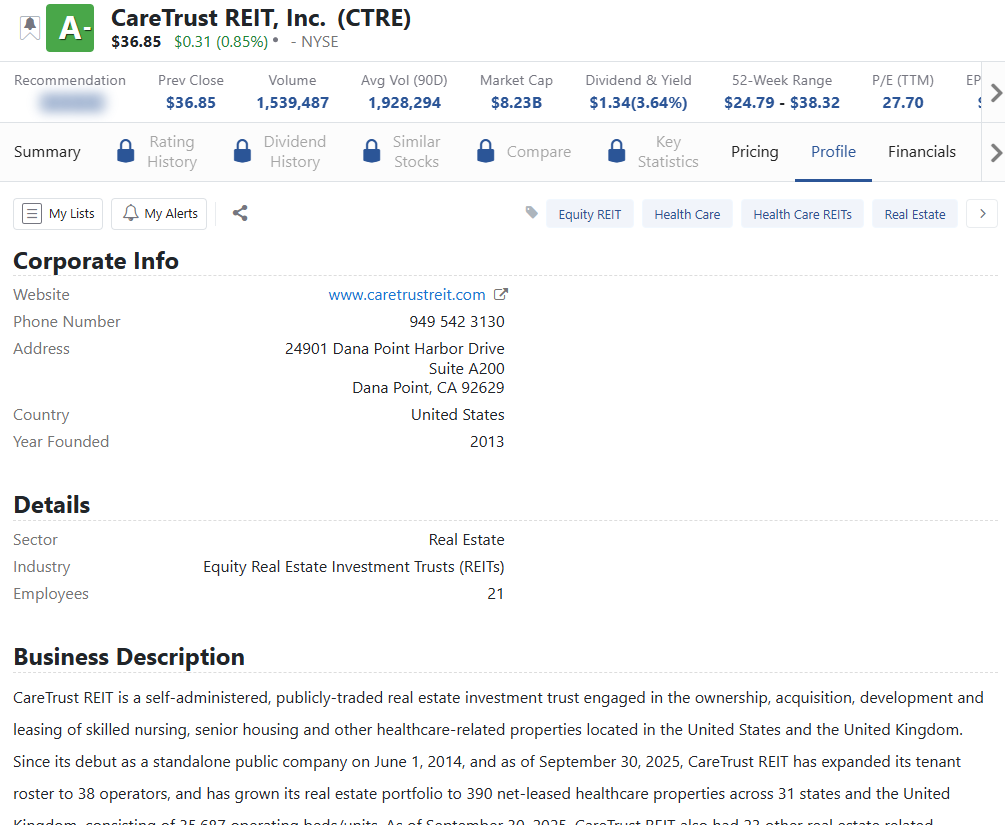1005x825 pixels.
Task: Click the external link icon beside website
Action: click(x=501, y=295)
